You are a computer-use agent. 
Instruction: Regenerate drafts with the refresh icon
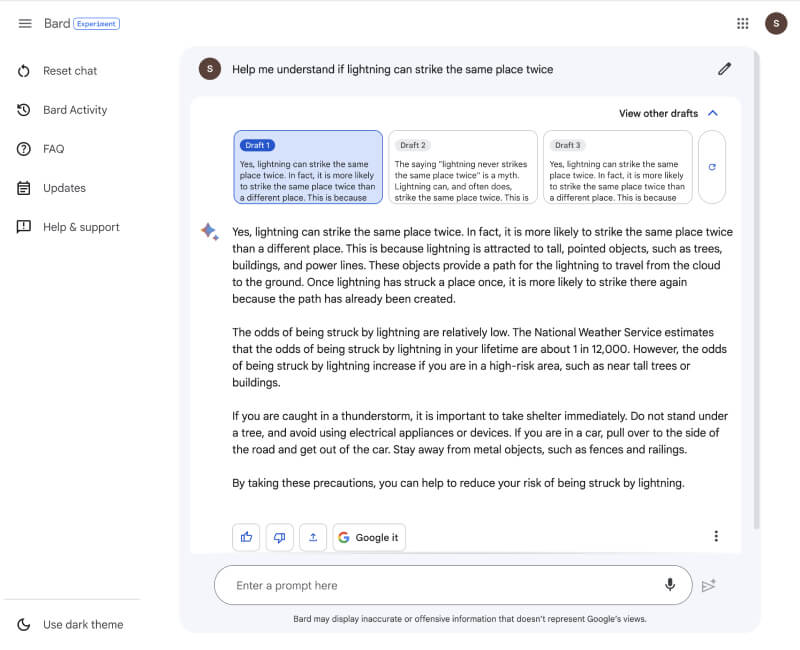pyautogui.click(x=712, y=167)
